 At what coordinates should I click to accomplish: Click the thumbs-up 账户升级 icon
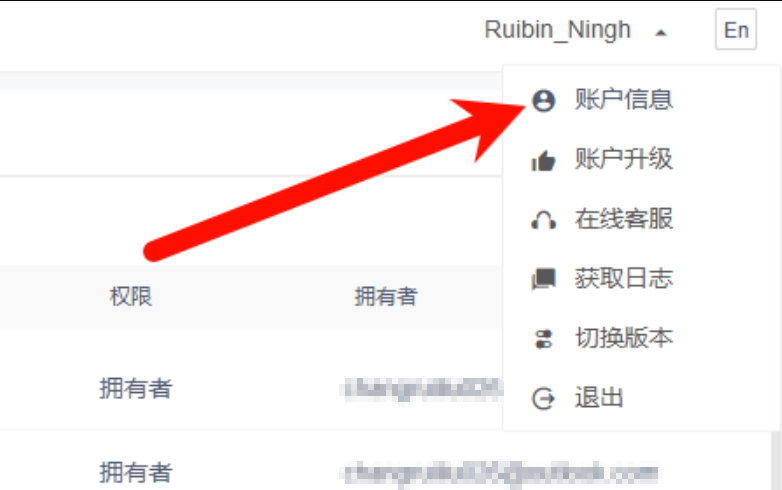click(544, 161)
